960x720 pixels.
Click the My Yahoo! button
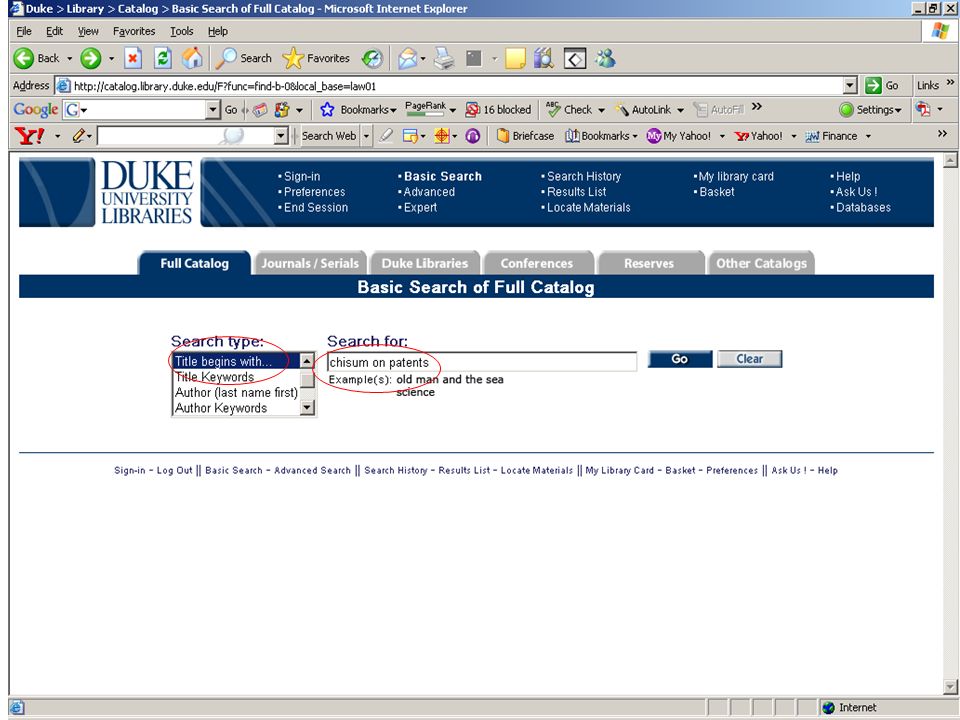click(679, 136)
